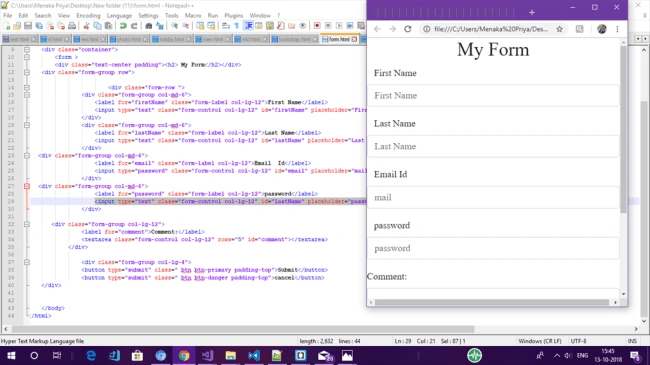
Task: Toggle file Monitoring eye icon
Action: click(x=303, y=26)
